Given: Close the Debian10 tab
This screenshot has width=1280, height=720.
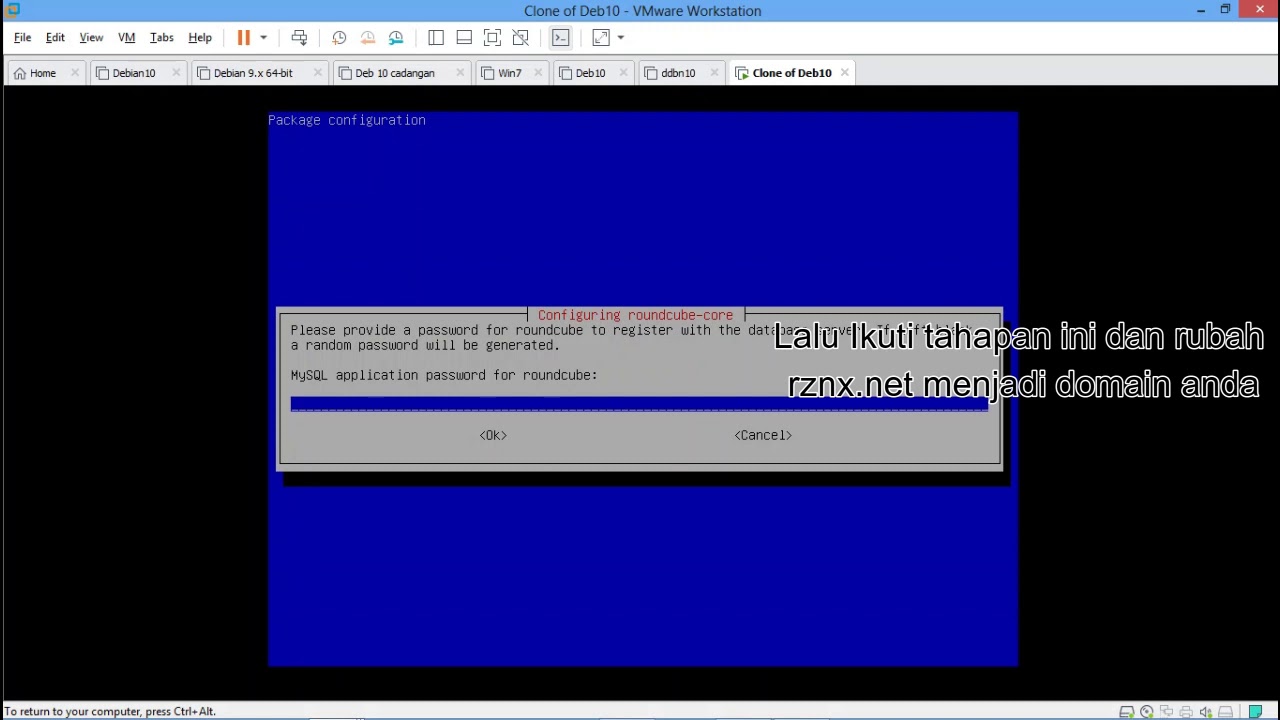Looking at the screenshot, I should 176,73.
